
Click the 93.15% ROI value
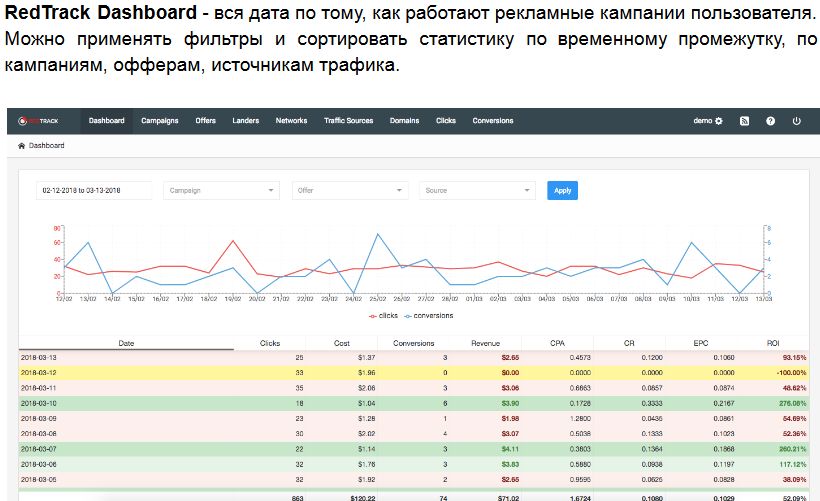(794, 358)
